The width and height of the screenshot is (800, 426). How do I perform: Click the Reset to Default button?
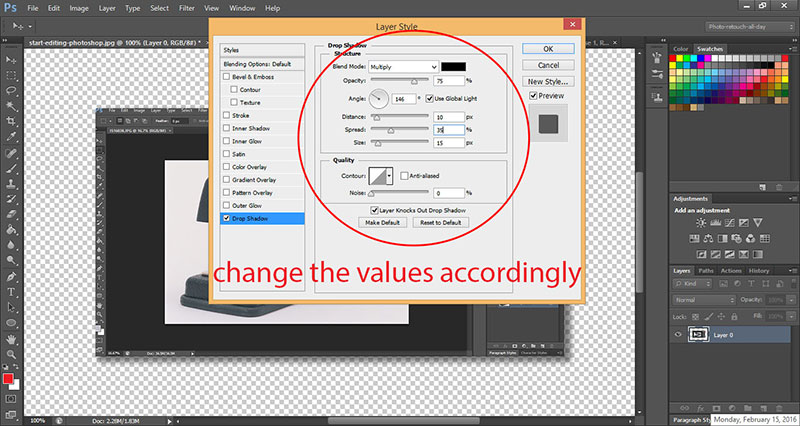pyautogui.click(x=438, y=222)
